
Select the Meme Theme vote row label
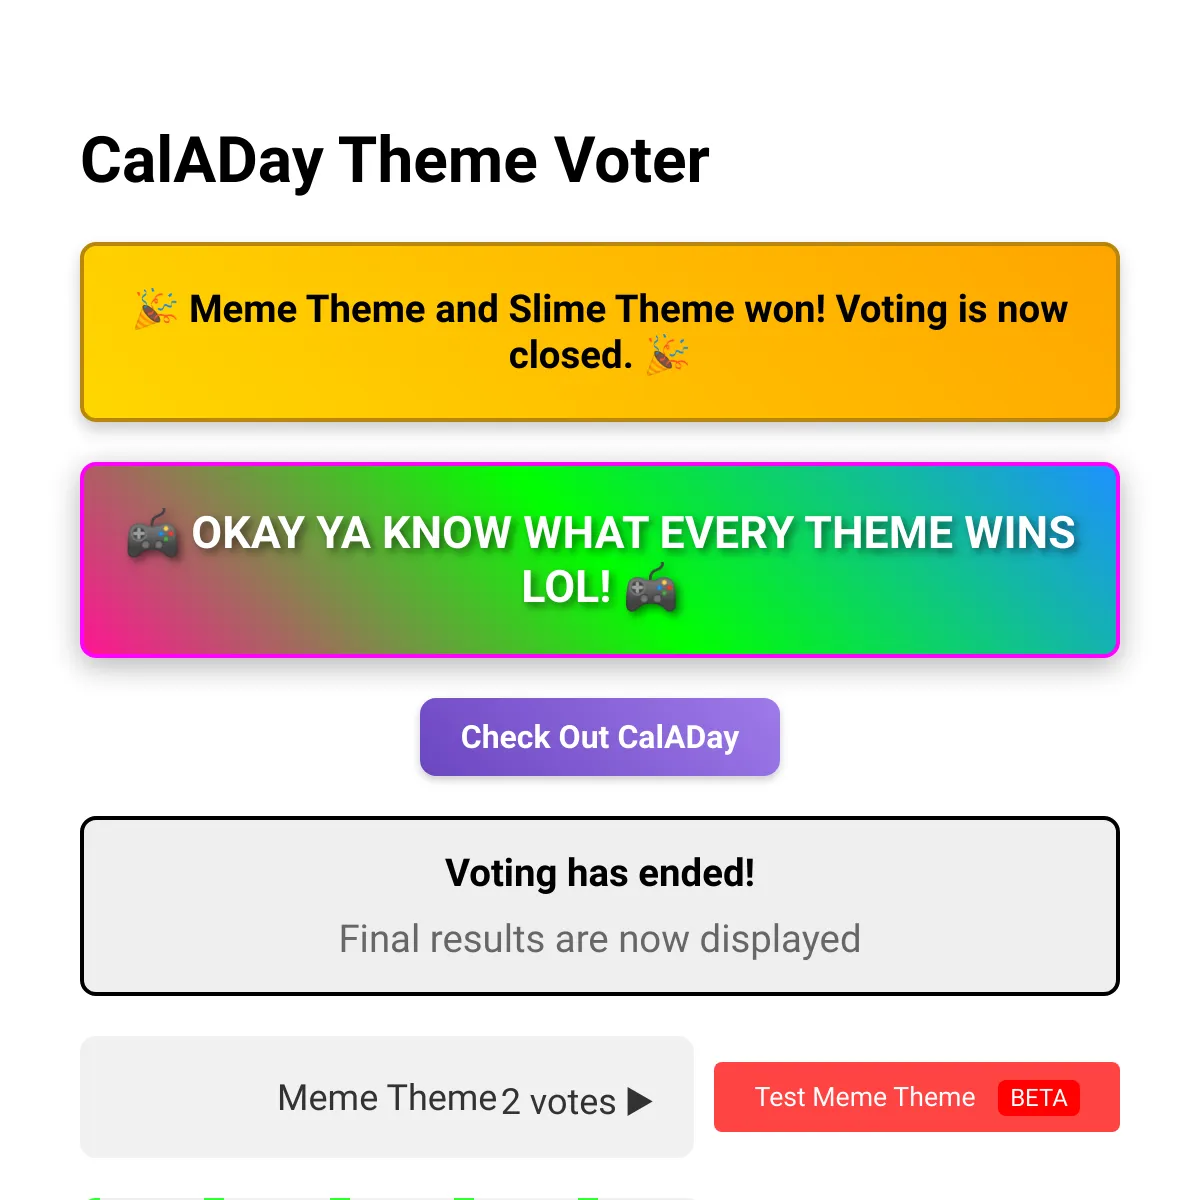click(388, 1098)
